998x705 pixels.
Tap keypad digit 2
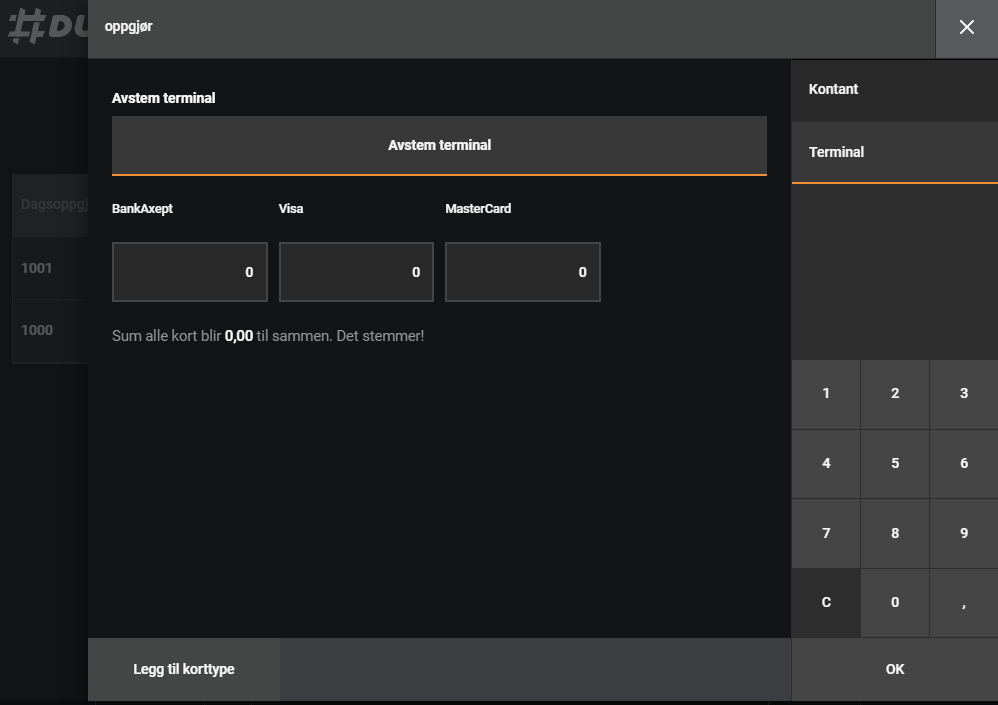pyautogui.click(x=895, y=394)
